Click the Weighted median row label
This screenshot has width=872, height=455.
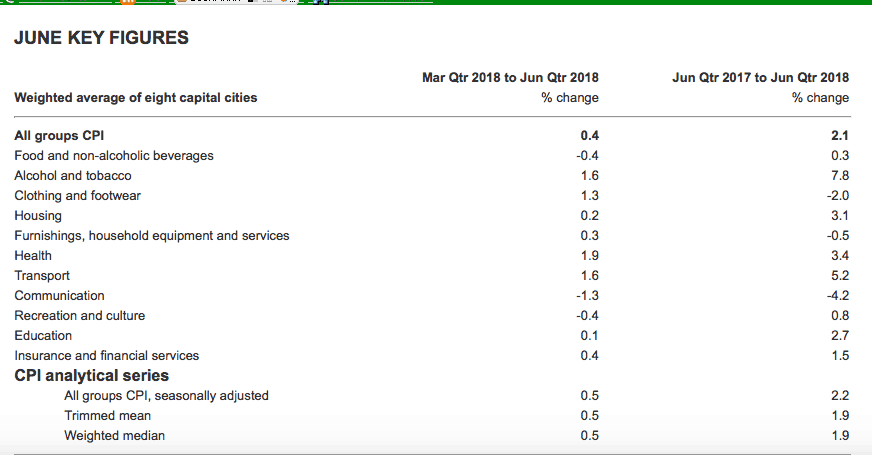[115, 435]
